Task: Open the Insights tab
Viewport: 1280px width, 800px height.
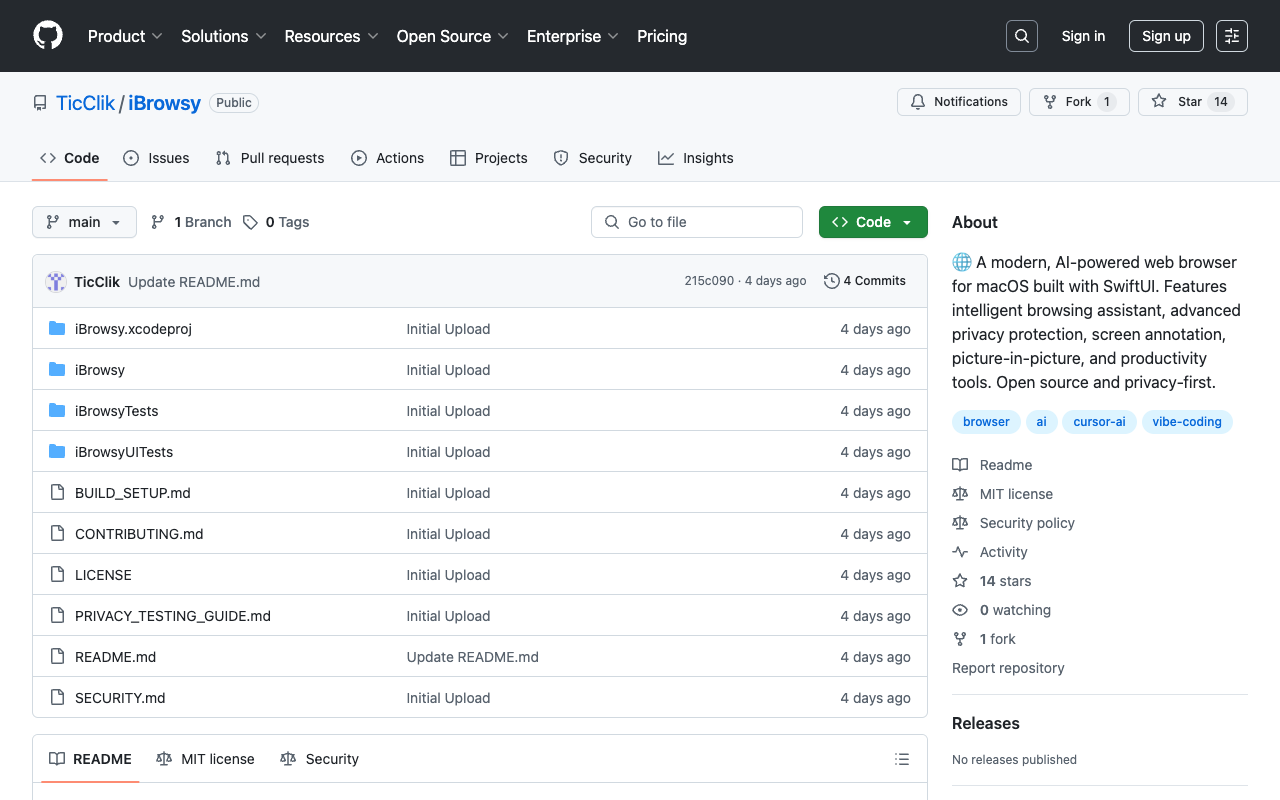Action: [695, 158]
